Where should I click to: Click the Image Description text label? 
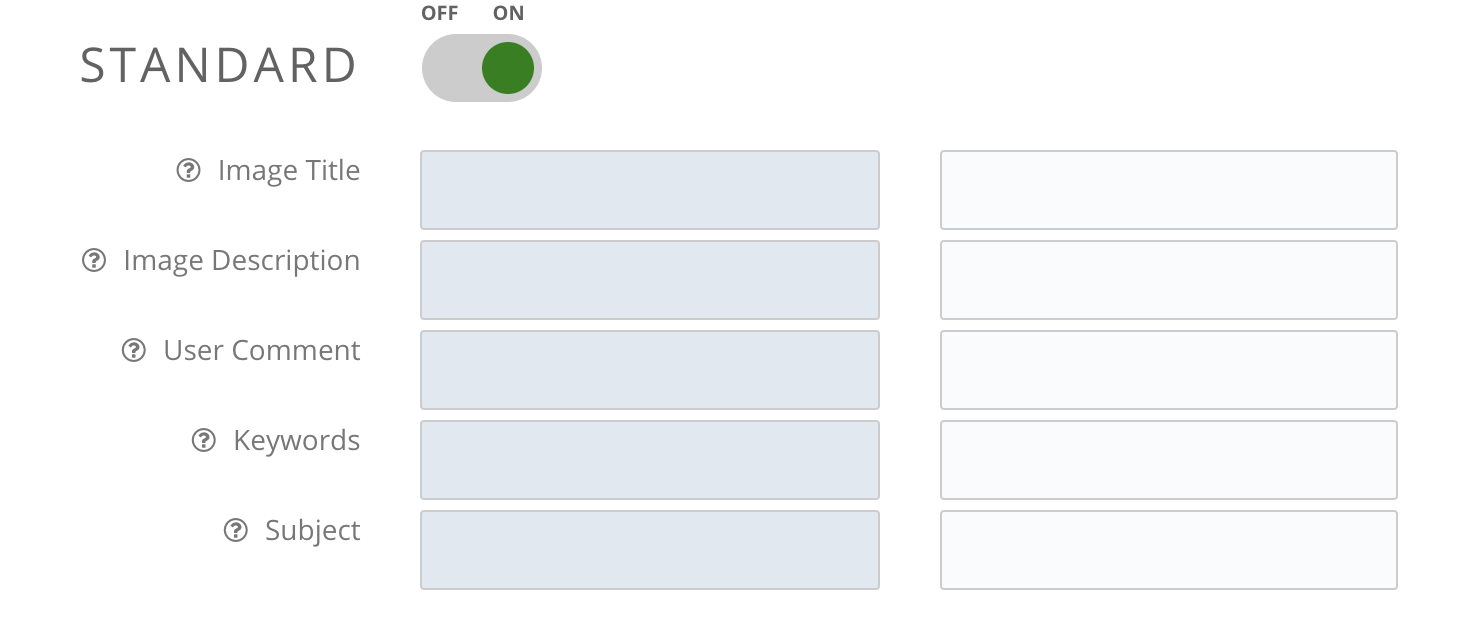[x=242, y=261]
